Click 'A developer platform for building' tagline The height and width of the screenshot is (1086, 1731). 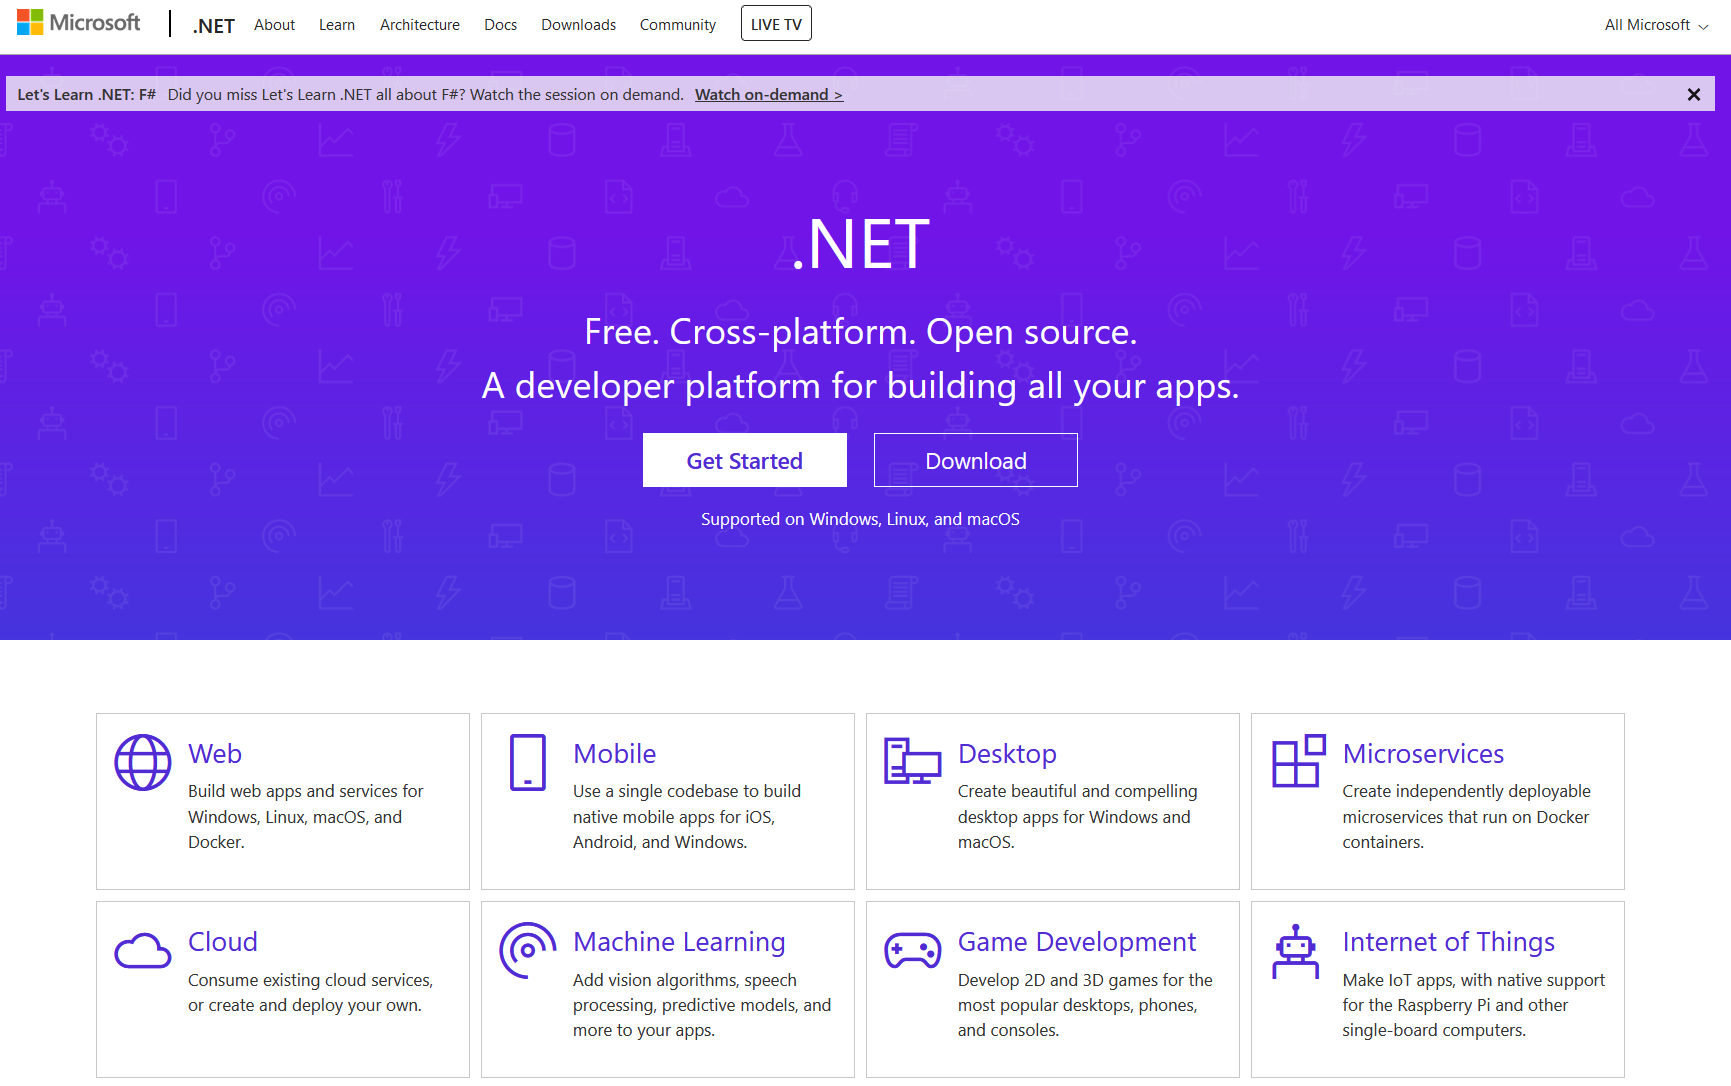(861, 386)
